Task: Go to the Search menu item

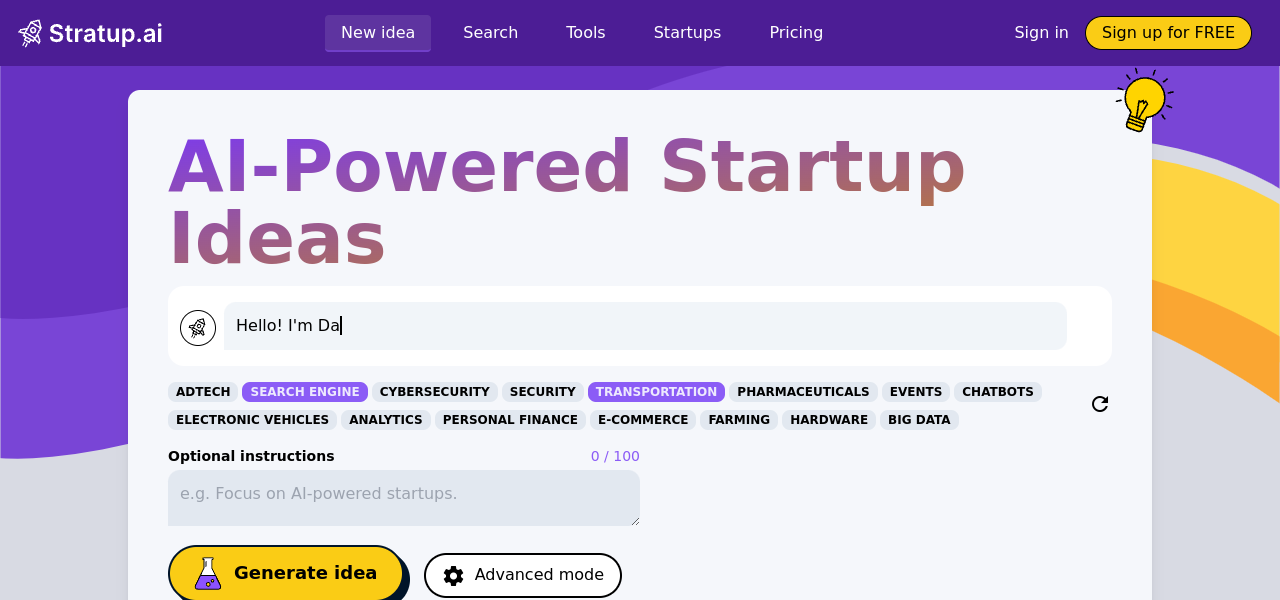Action: [x=490, y=33]
